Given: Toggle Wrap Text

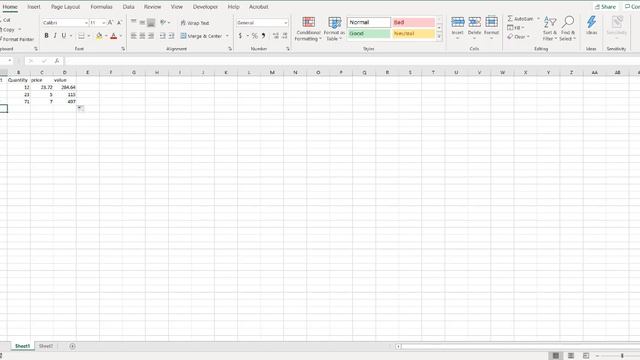Looking at the screenshot, I should tap(195, 23).
